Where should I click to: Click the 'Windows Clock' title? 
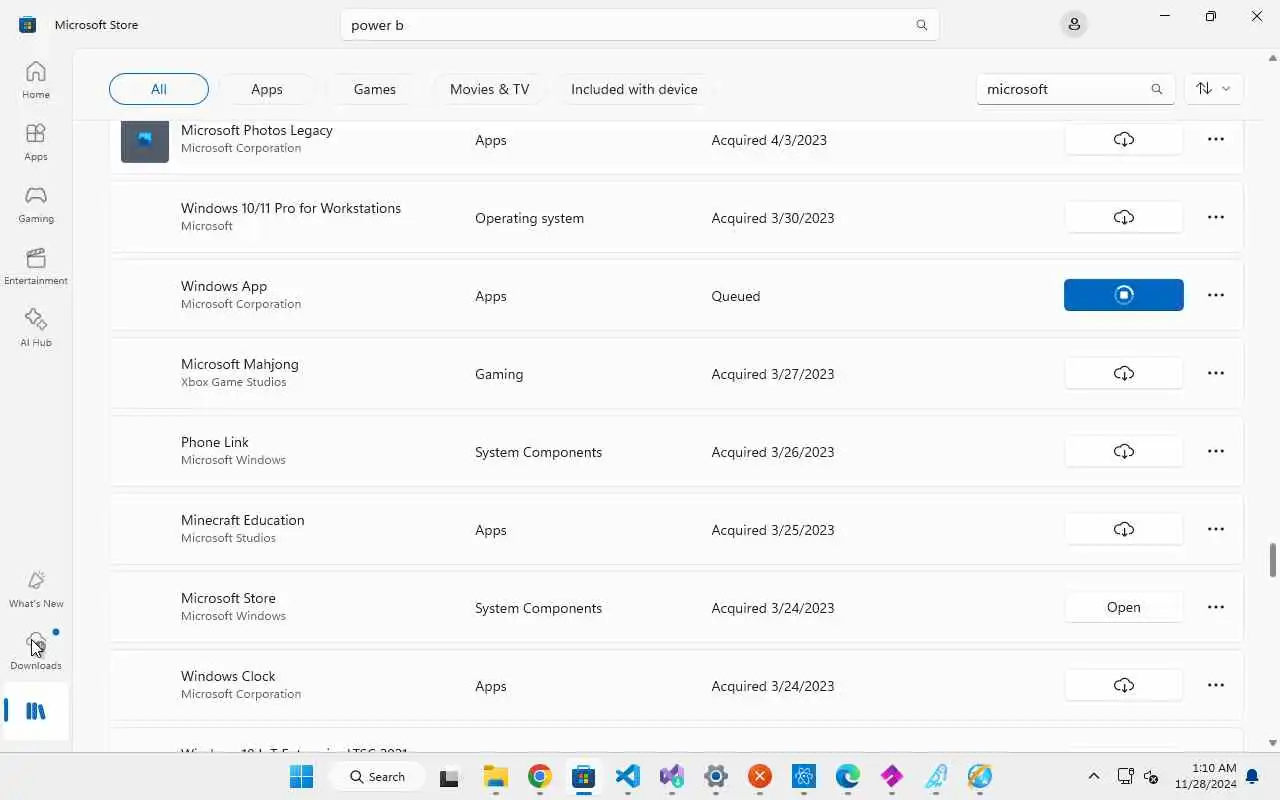click(x=228, y=676)
